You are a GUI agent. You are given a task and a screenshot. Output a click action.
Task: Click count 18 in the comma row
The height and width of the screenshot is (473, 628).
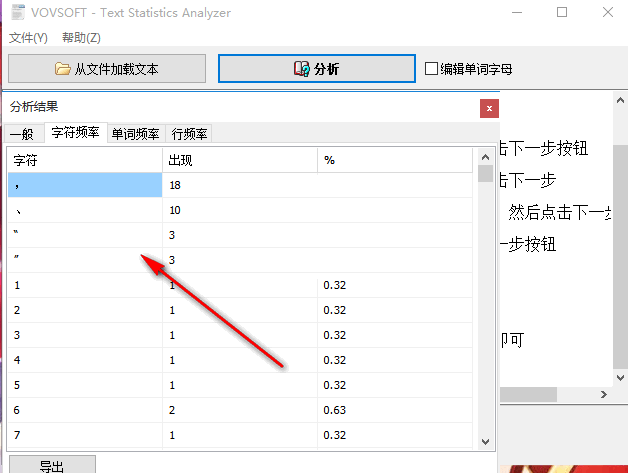[x=175, y=185]
